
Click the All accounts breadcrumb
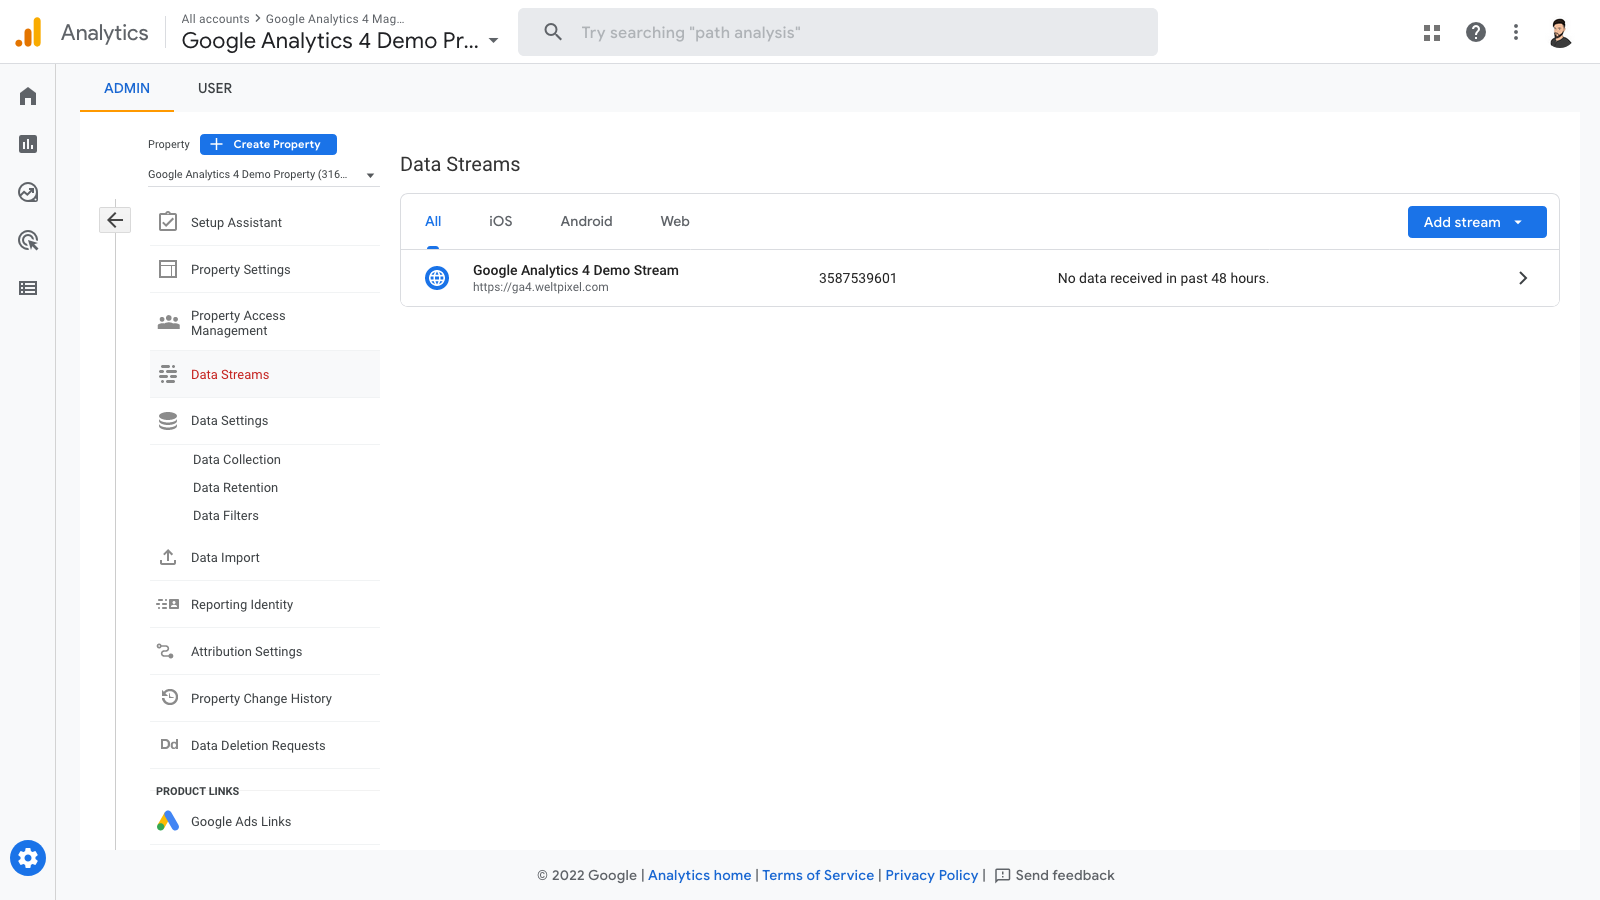click(x=216, y=19)
